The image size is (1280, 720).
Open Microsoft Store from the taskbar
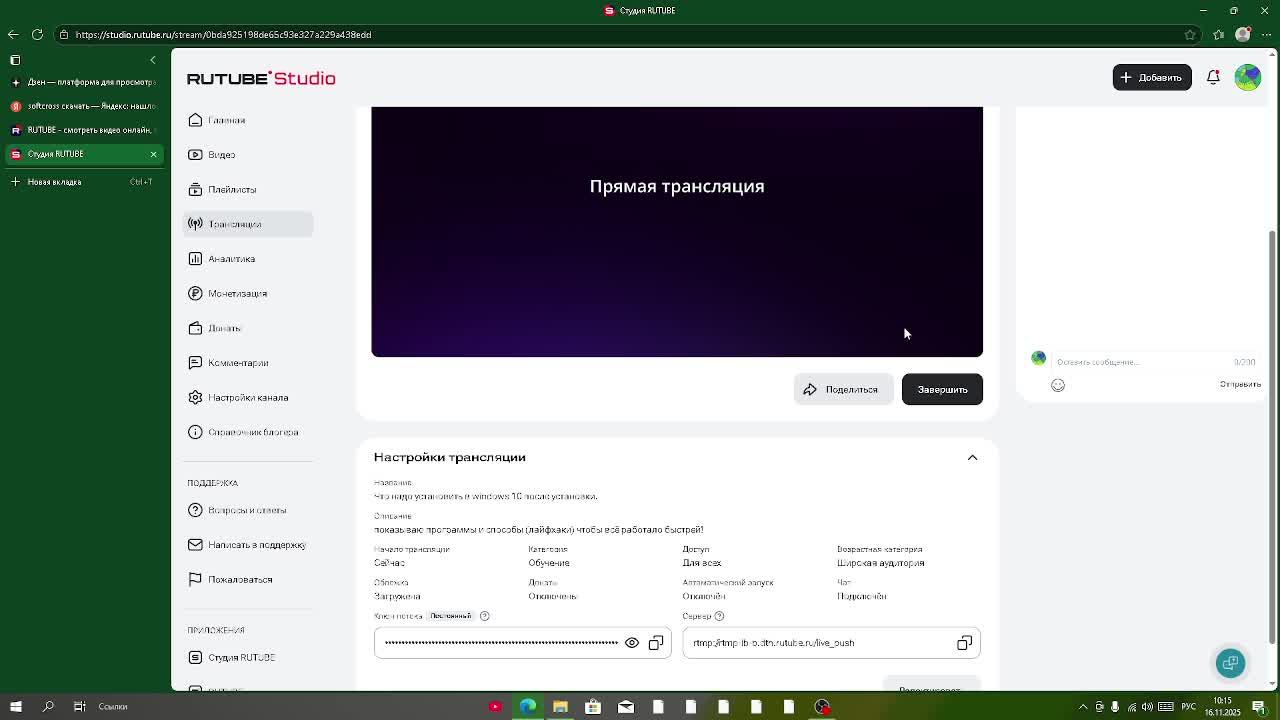click(593, 707)
